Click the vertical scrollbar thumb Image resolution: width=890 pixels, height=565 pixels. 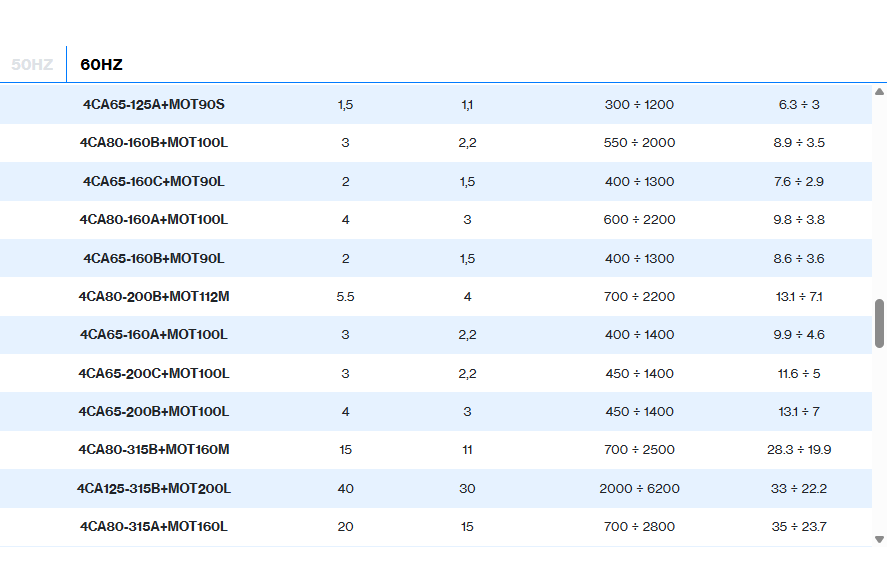pyautogui.click(x=879, y=323)
